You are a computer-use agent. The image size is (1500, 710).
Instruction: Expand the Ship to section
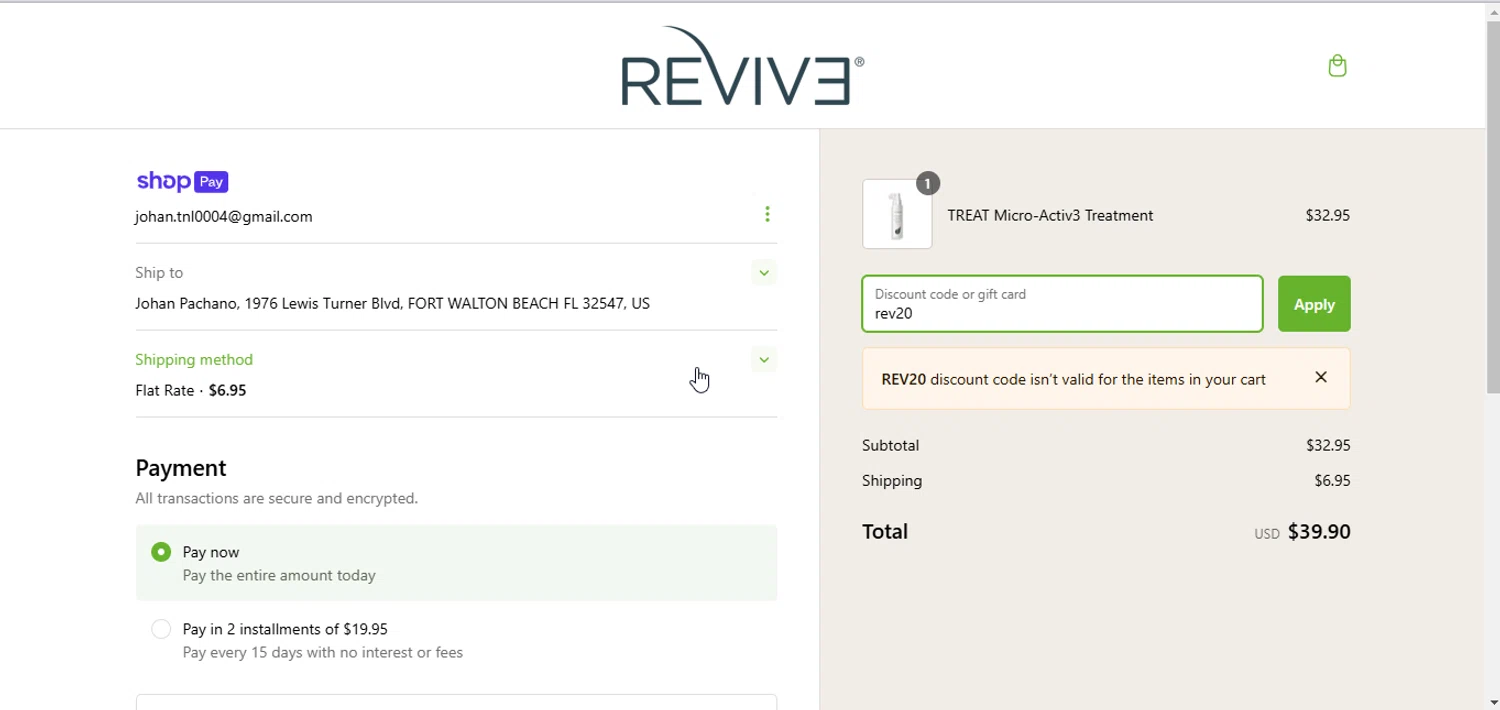pyautogui.click(x=764, y=272)
